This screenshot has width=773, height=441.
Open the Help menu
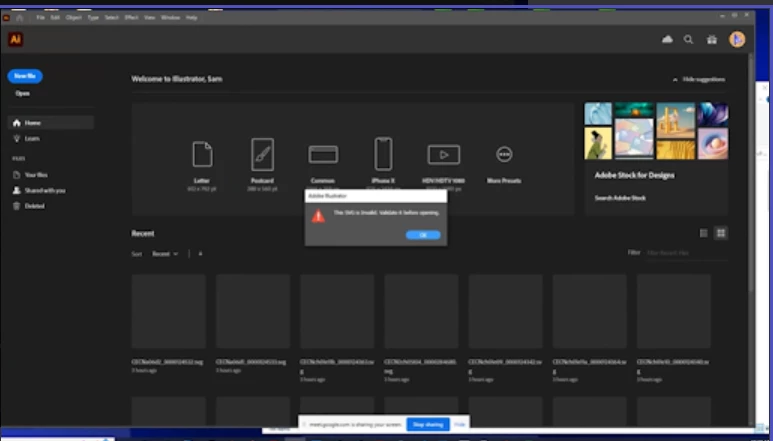click(x=192, y=18)
